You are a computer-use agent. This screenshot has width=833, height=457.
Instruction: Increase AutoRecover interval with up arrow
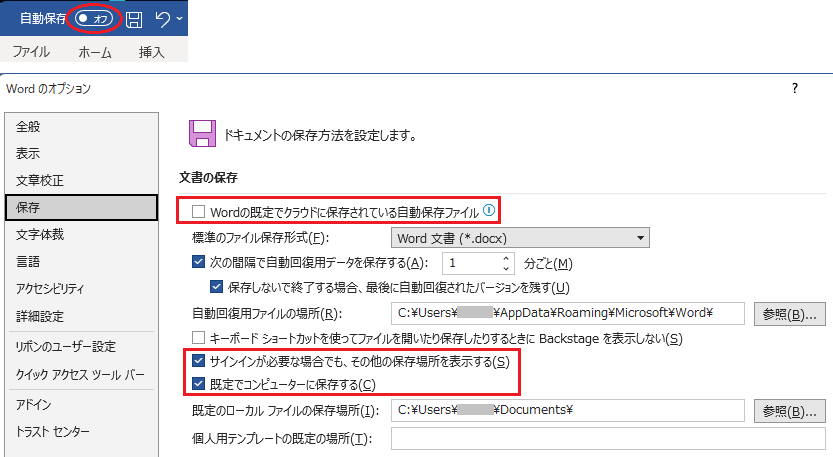[506, 258]
